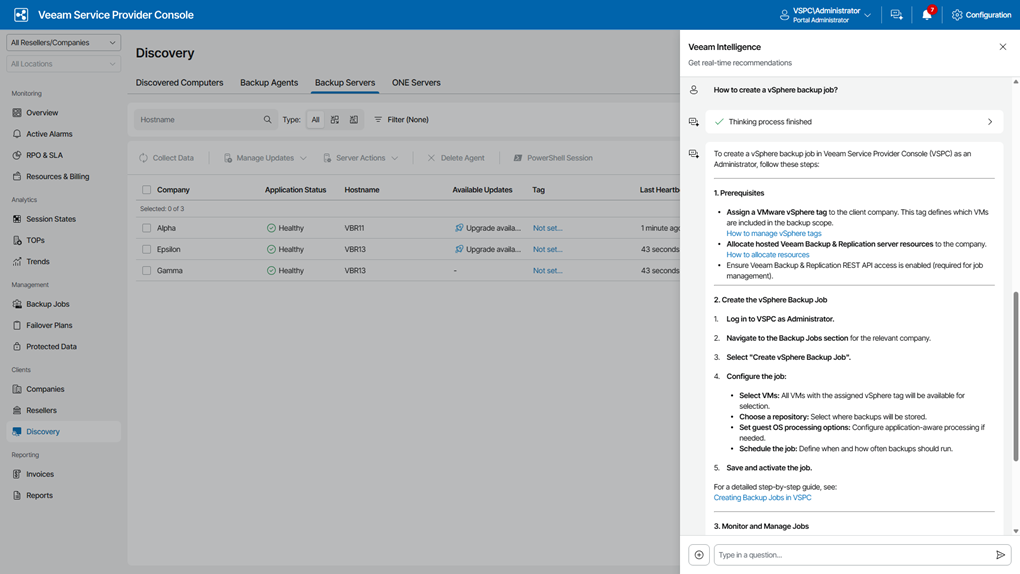
Task: Select the Backup Servers tab
Action: point(345,83)
